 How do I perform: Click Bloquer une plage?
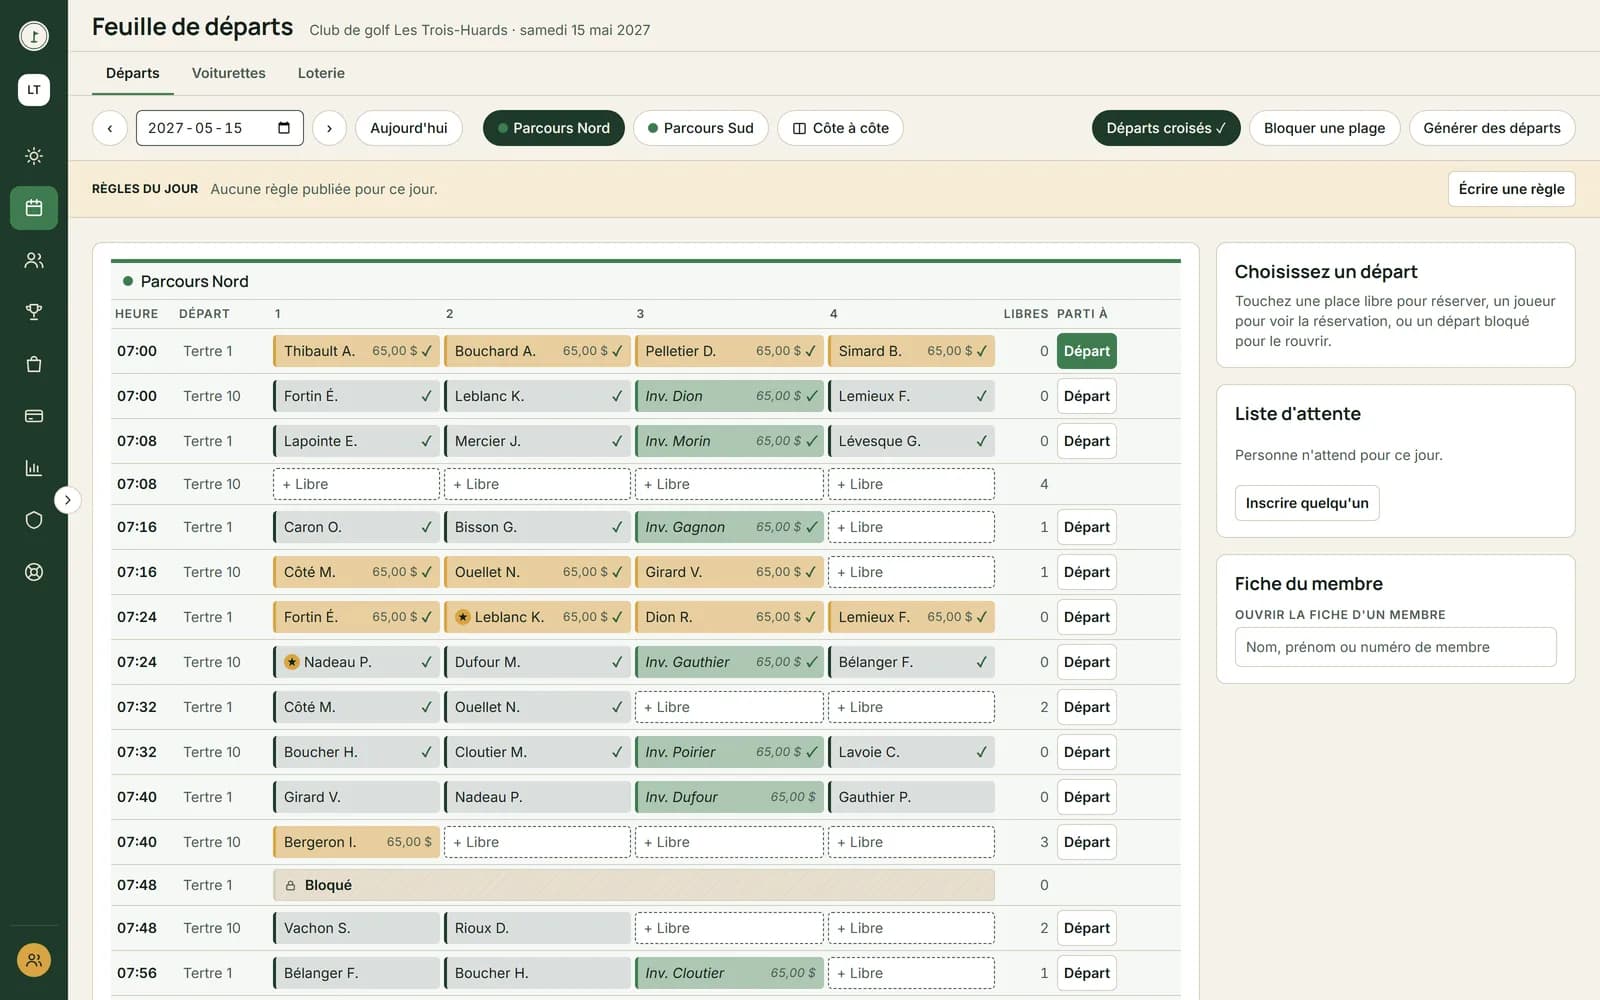click(1325, 128)
